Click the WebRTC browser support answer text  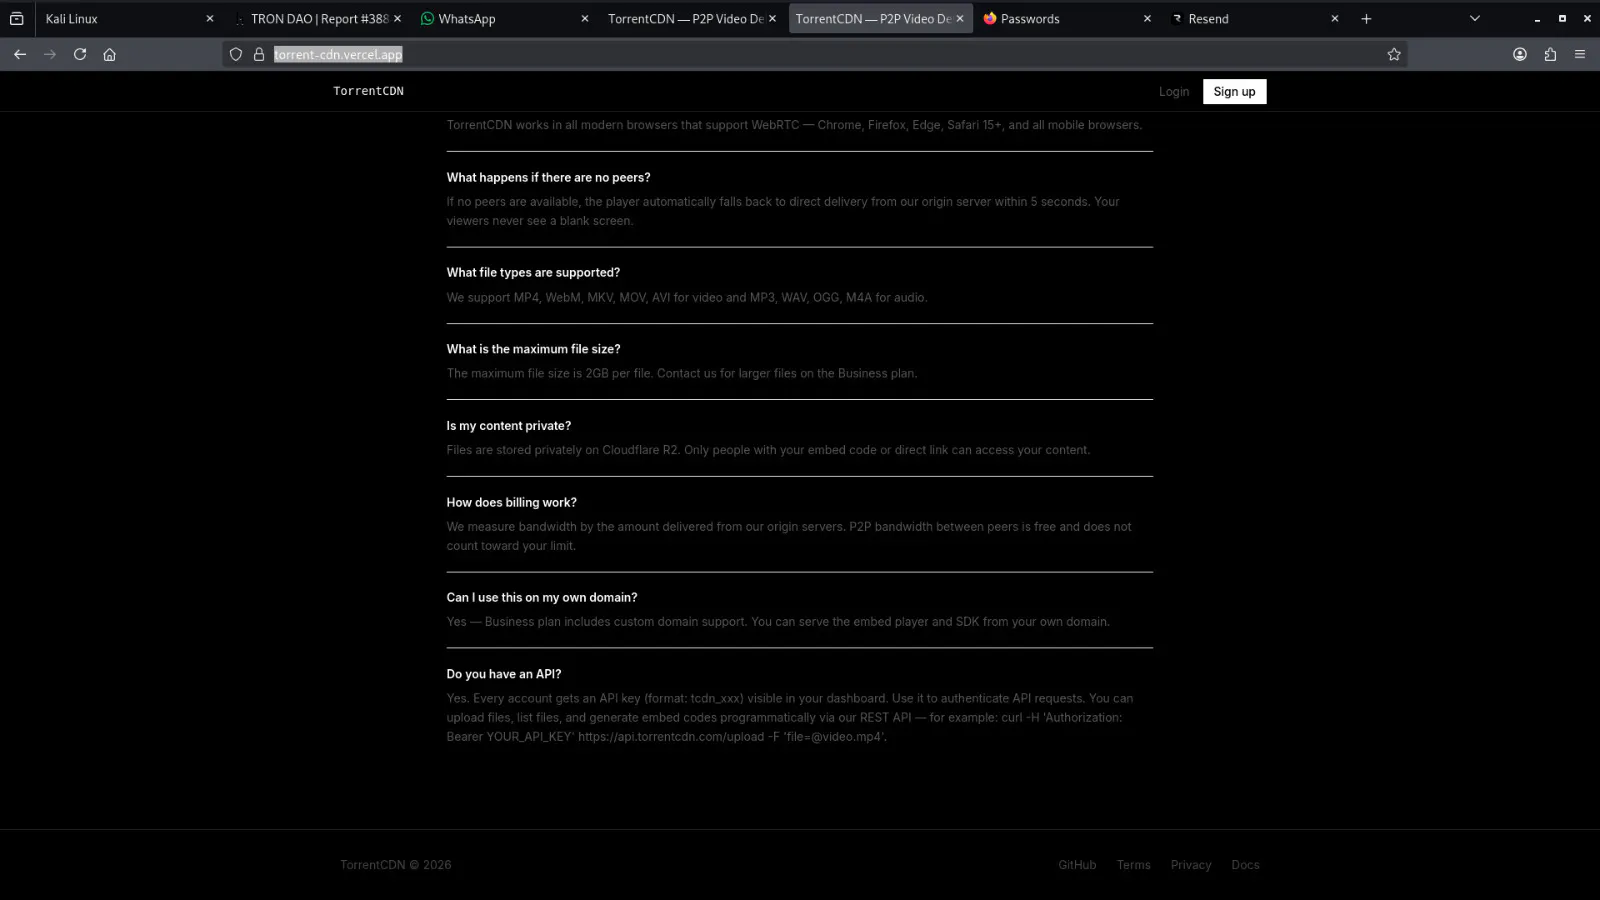click(x=794, y=125)
